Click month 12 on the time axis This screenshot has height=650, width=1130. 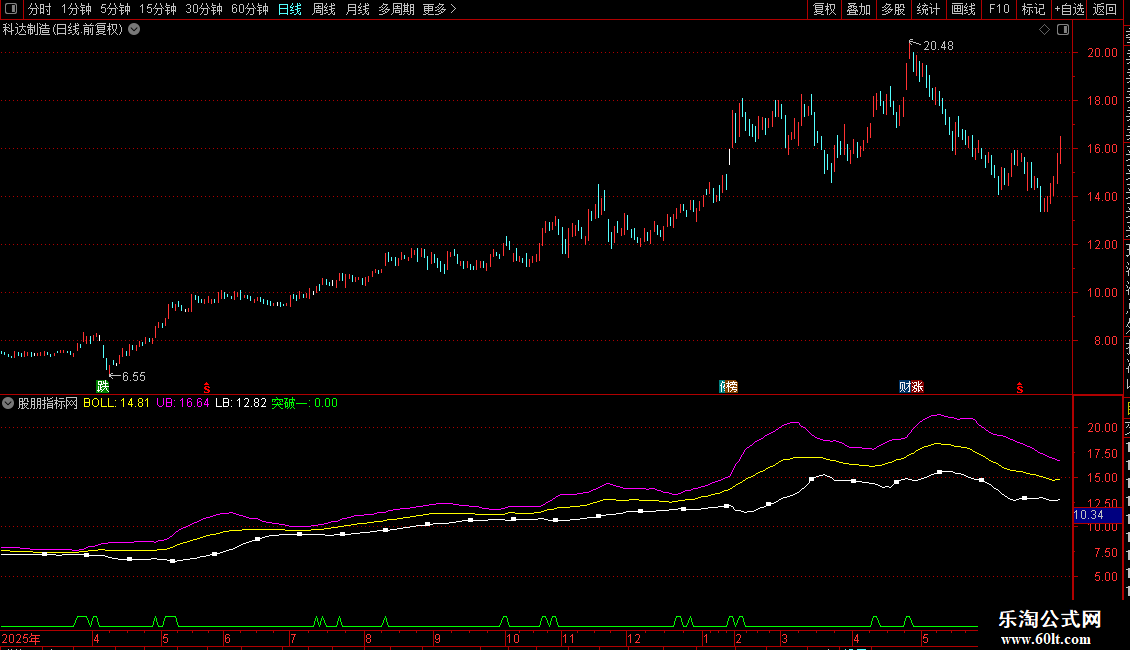[x=633, y=638]
